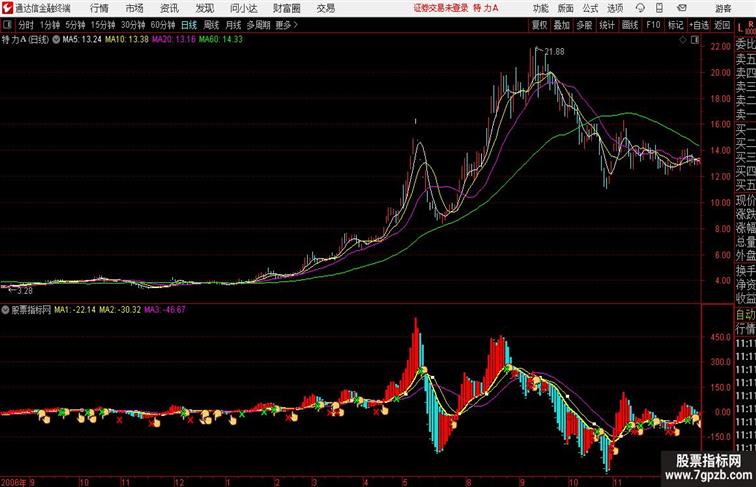Switch to 5分钟 period
Viewport: 756px width, 487px height.
[x=75, y=25]
